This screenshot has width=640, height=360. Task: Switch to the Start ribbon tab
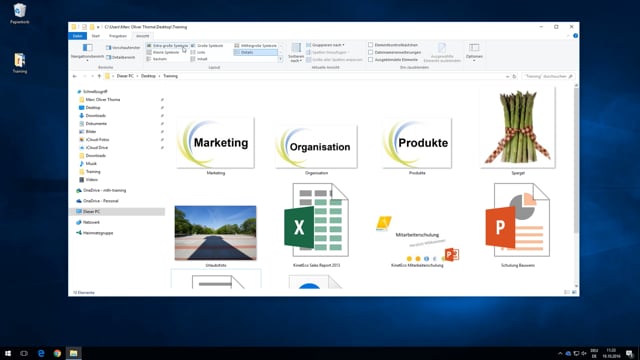[96, 36]
